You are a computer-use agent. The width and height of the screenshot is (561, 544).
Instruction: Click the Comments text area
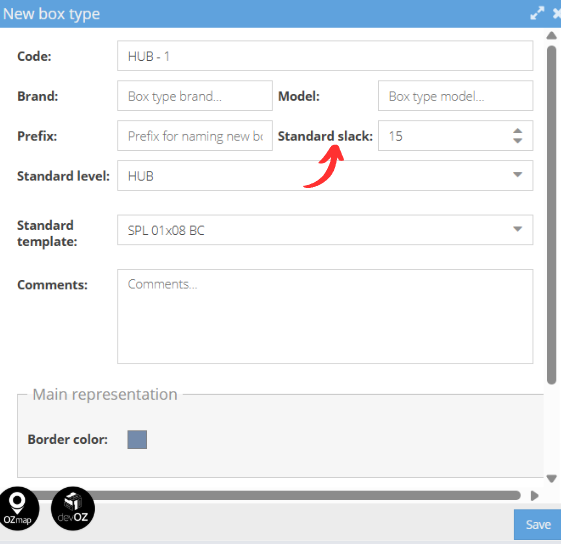[325, 317]
